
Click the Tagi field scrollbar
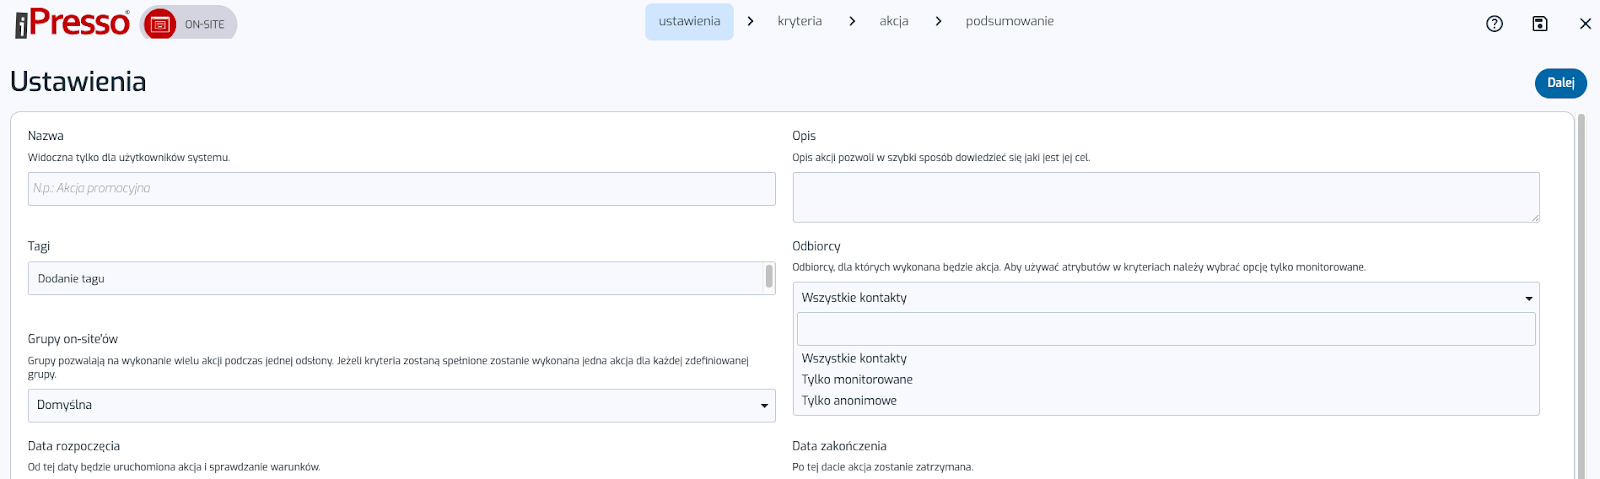pyautogui.click(x=769, y=277)
